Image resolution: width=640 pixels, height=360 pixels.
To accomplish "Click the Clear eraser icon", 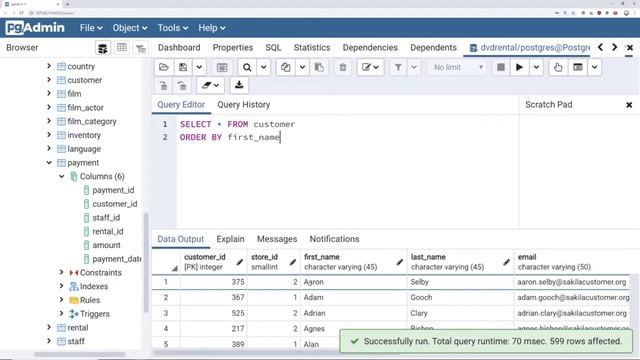I will 210,85.
